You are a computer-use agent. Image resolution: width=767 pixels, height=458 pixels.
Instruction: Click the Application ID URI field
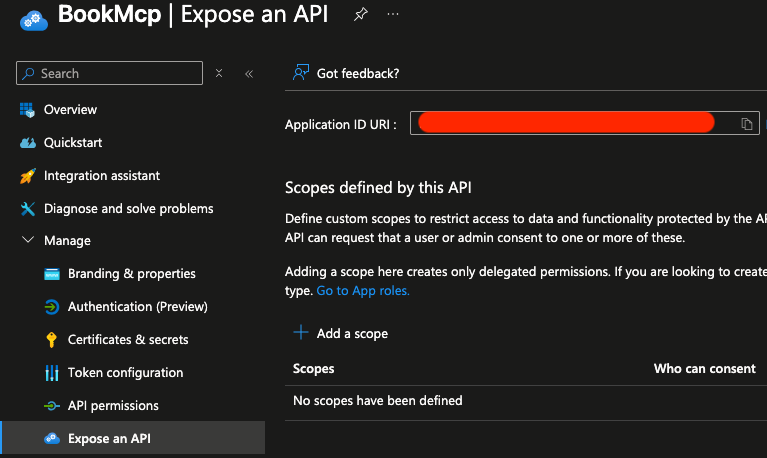[585, 123]
